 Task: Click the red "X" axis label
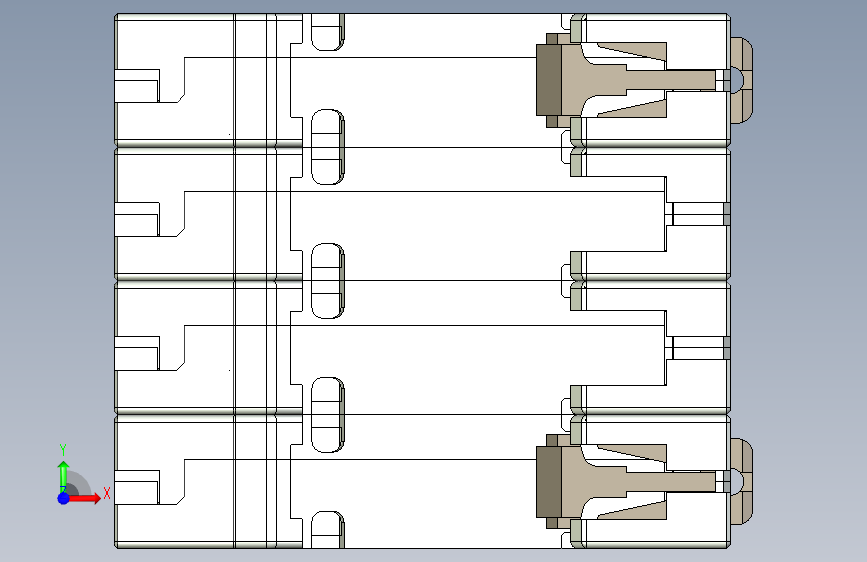click(107, 493)
